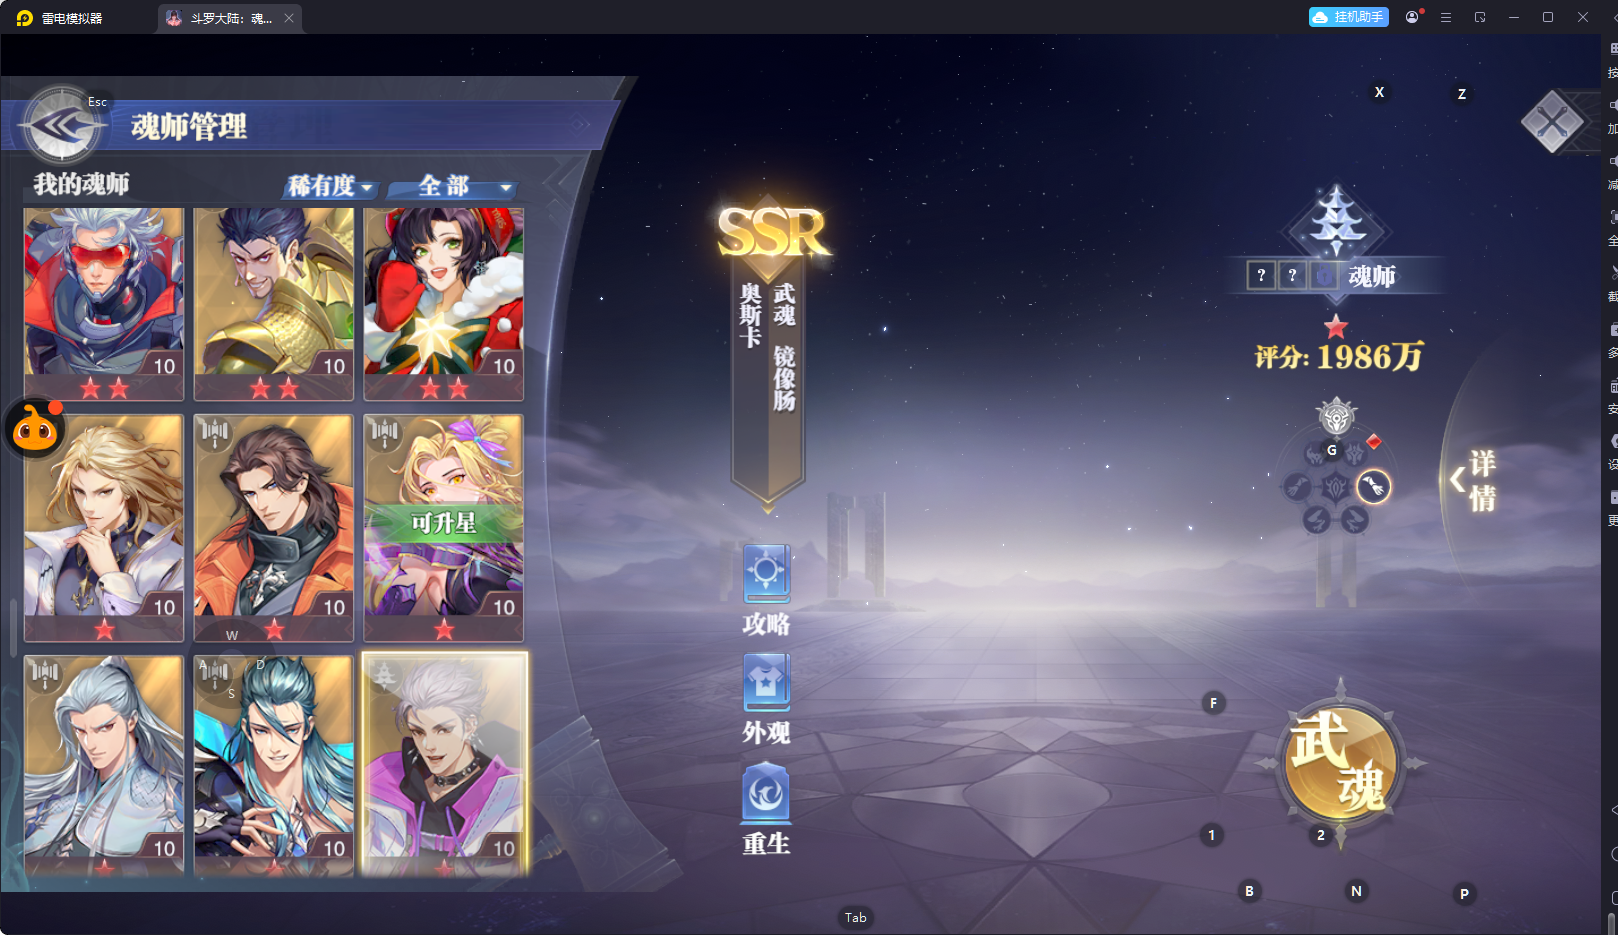Image resolution: width=1618 pixels, height=935 pixels.
Task: Open the emulator user account icon
Action: 1412,17
